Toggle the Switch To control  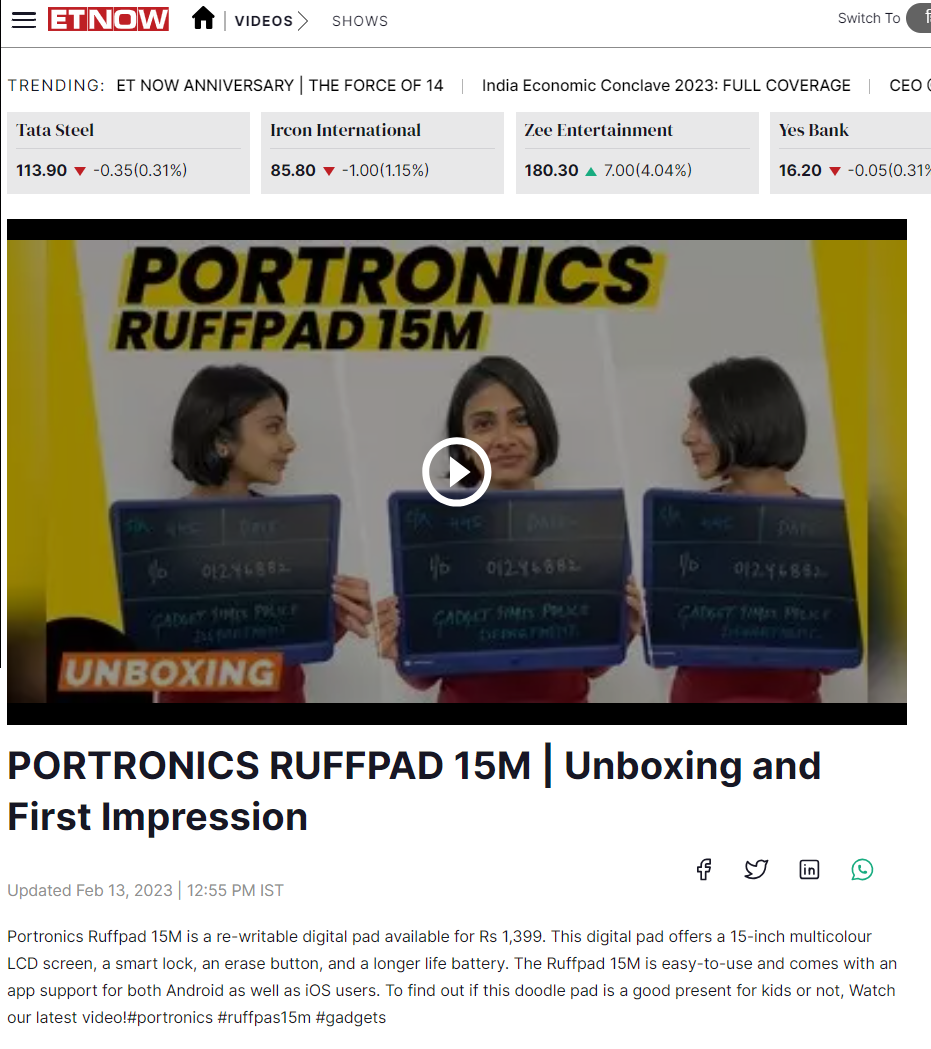click(x=918, y=18)
